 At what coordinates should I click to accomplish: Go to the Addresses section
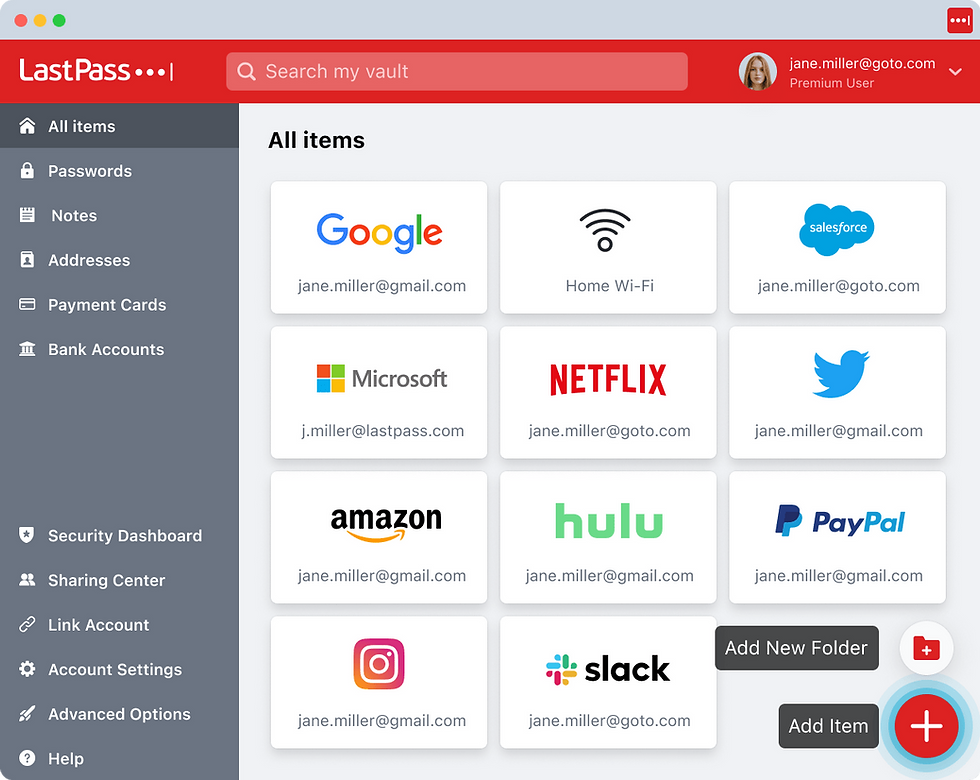click(119, 260)
